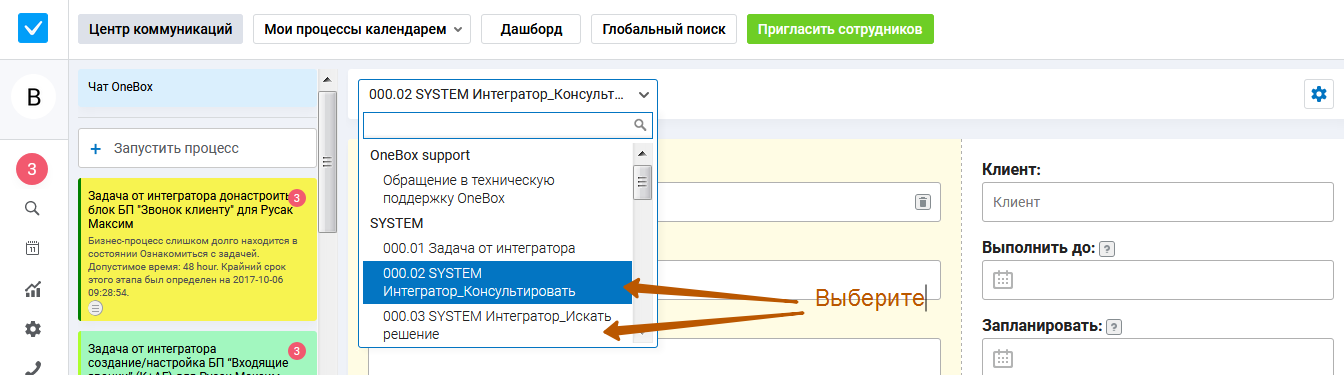Click the Запланировать: label
The image size is (1344, 375).
(x=1043, y=326)
